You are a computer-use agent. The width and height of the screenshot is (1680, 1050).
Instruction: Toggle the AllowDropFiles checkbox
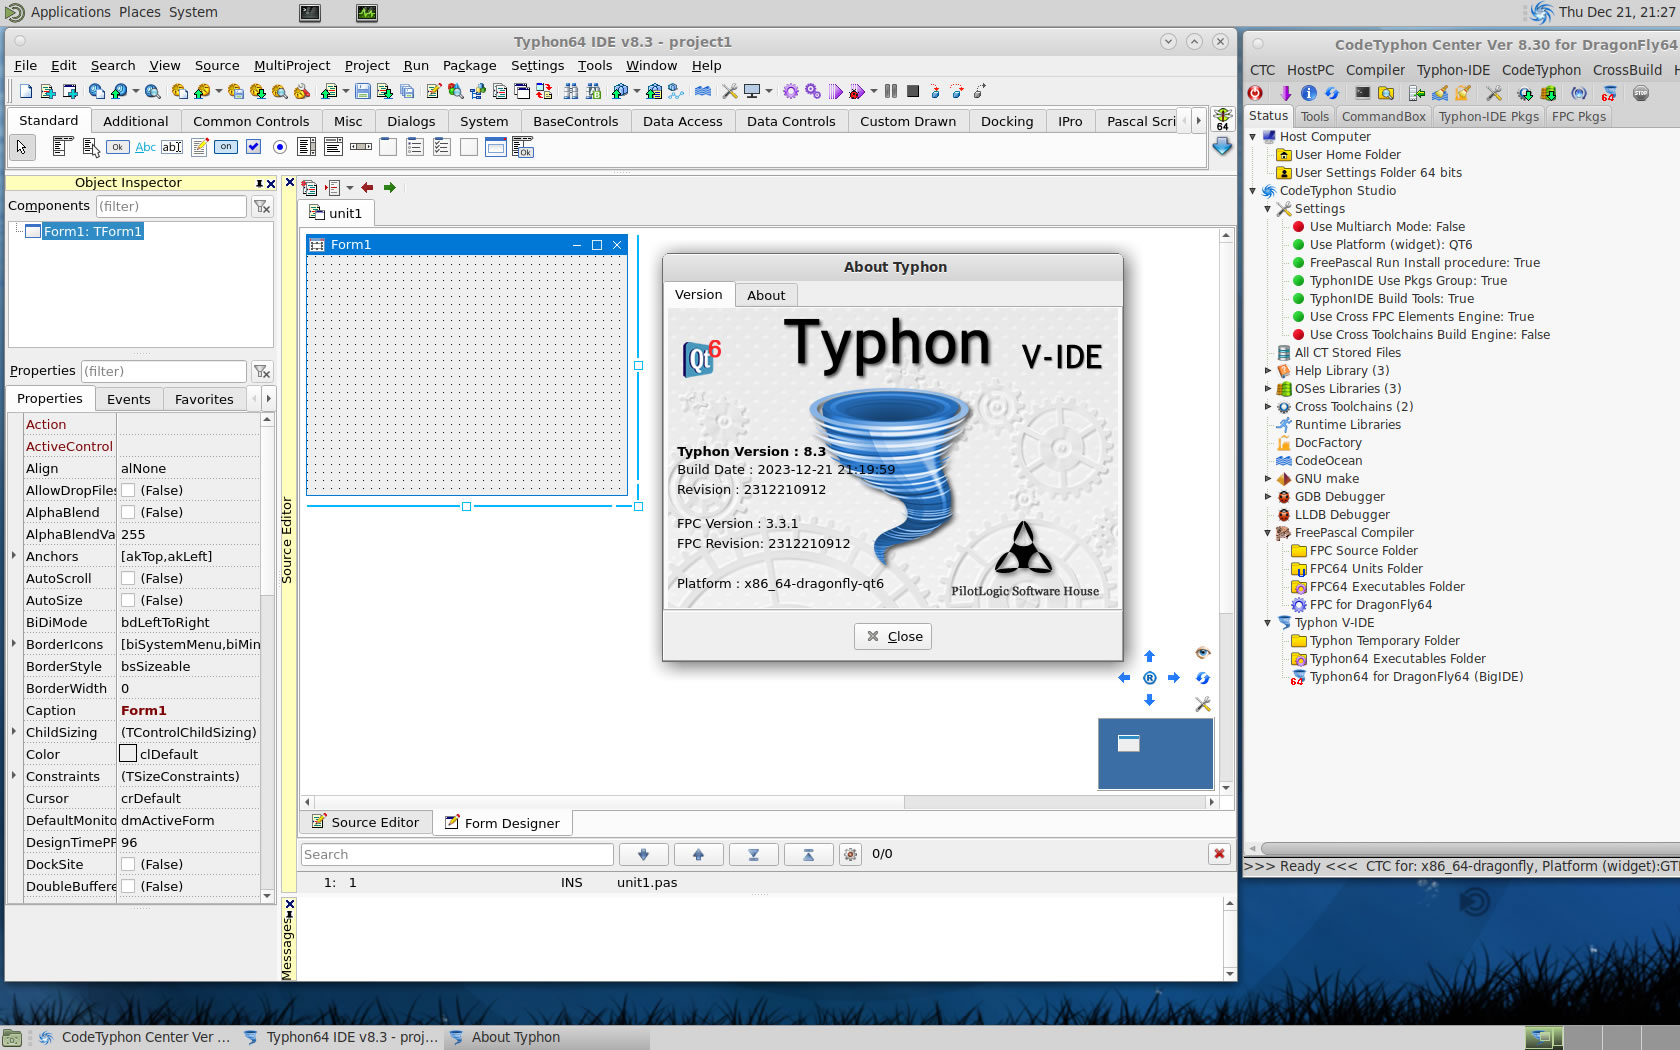coord(128,490)
